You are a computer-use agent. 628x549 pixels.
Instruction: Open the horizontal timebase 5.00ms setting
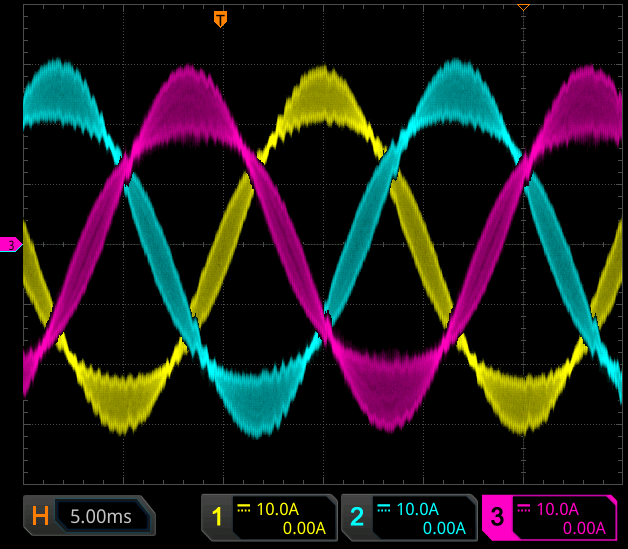pyautogui.click(x=89, y=516)
